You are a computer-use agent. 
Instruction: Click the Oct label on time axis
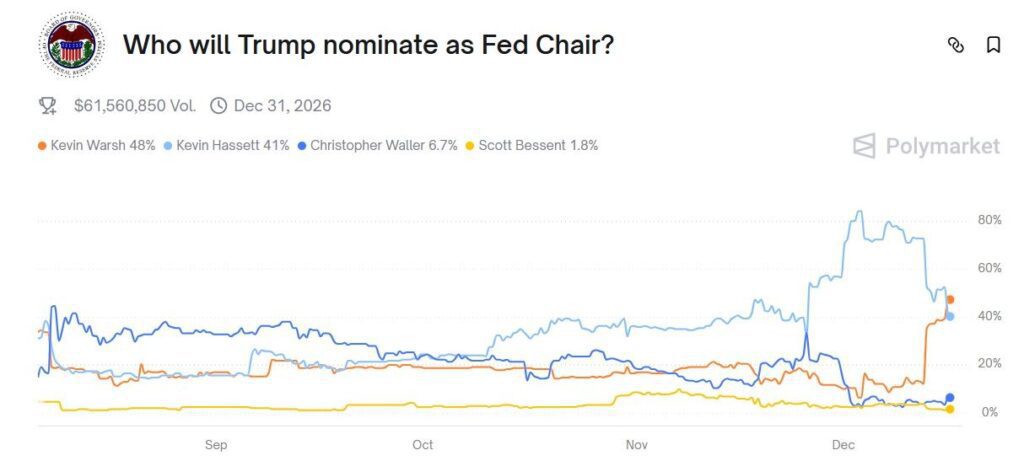[x=422, y=443]
